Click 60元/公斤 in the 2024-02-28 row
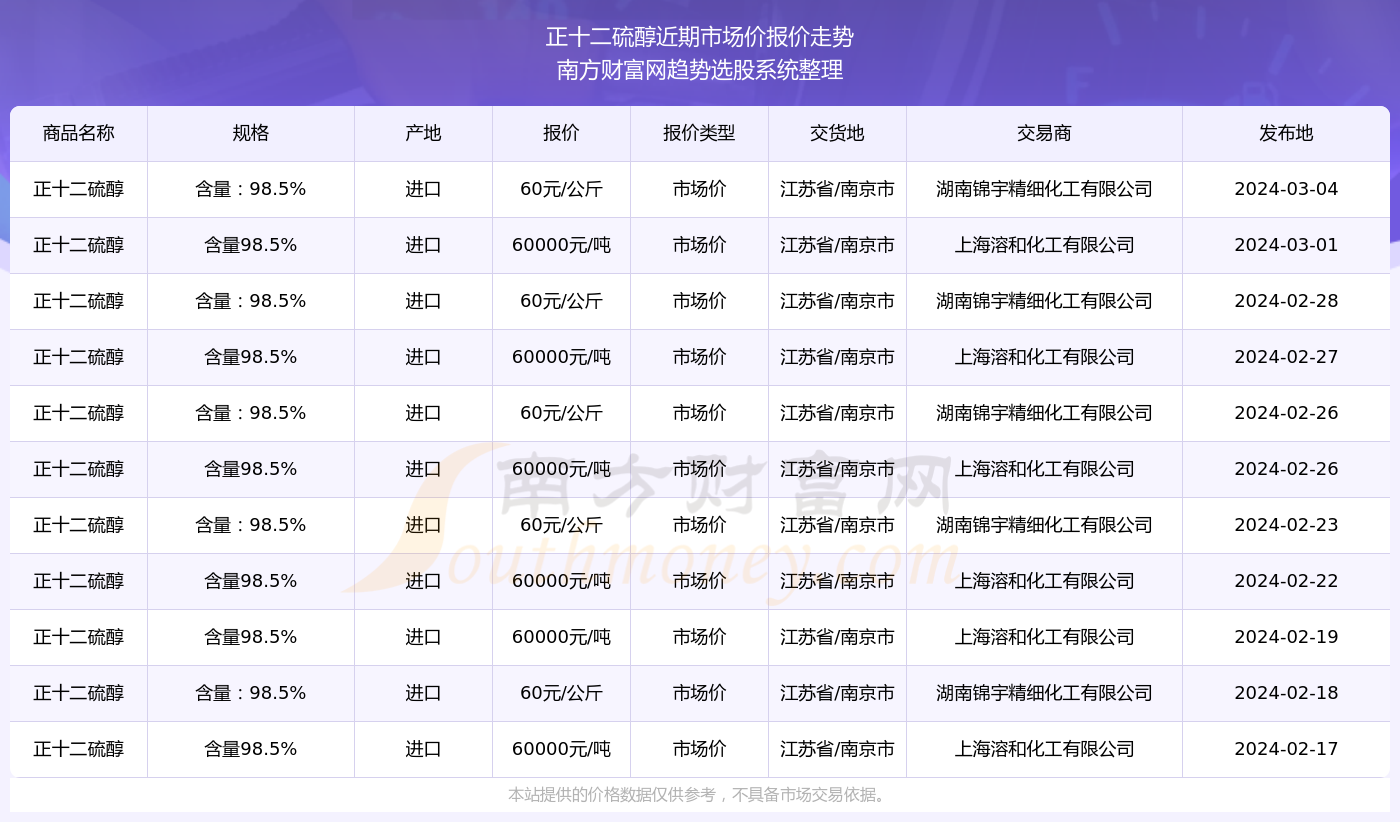 (x=561, y=301)
